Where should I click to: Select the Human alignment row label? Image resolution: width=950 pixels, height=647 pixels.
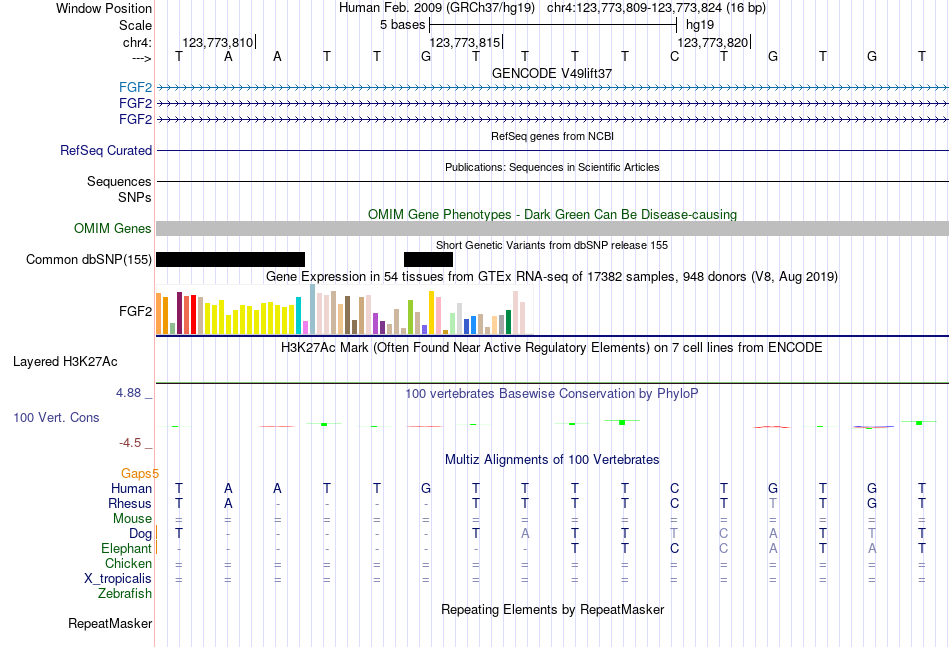[131, 488]
